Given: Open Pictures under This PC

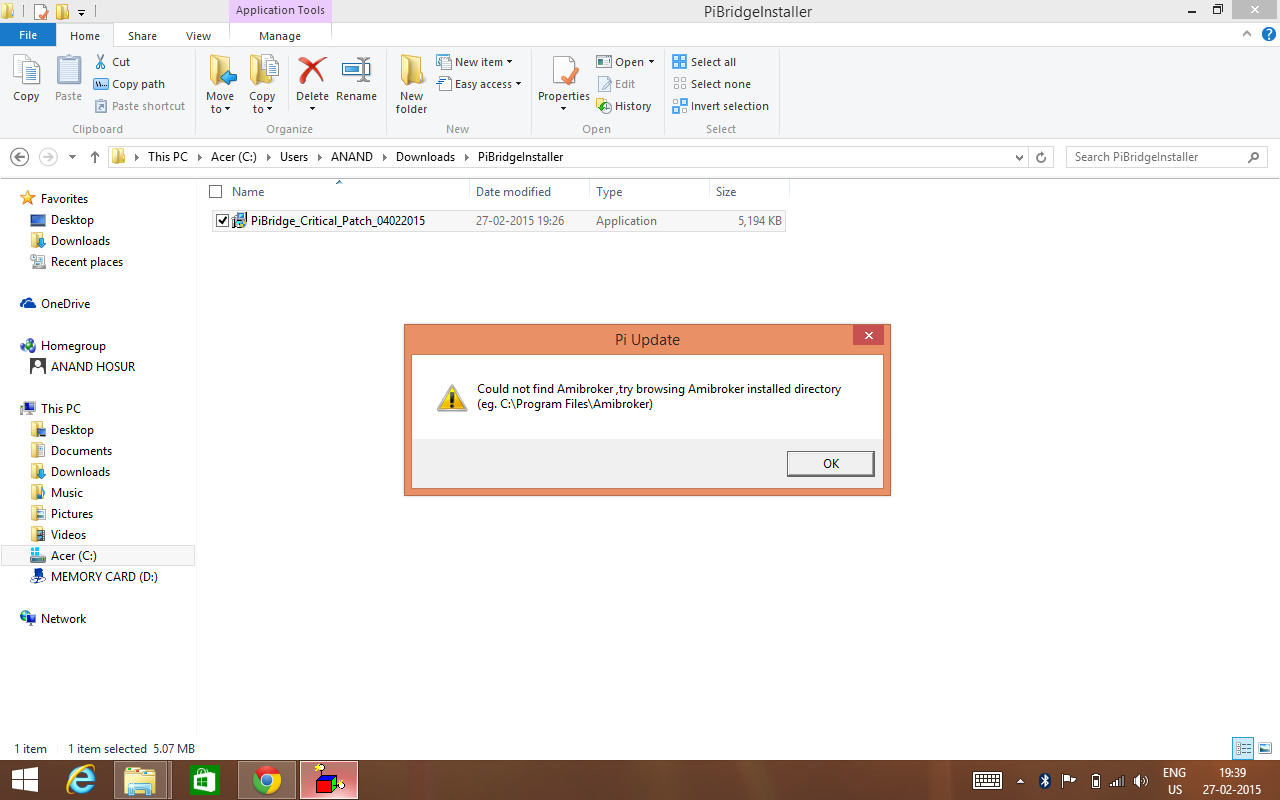Looking at the screenshot, I should coord(72,514).
